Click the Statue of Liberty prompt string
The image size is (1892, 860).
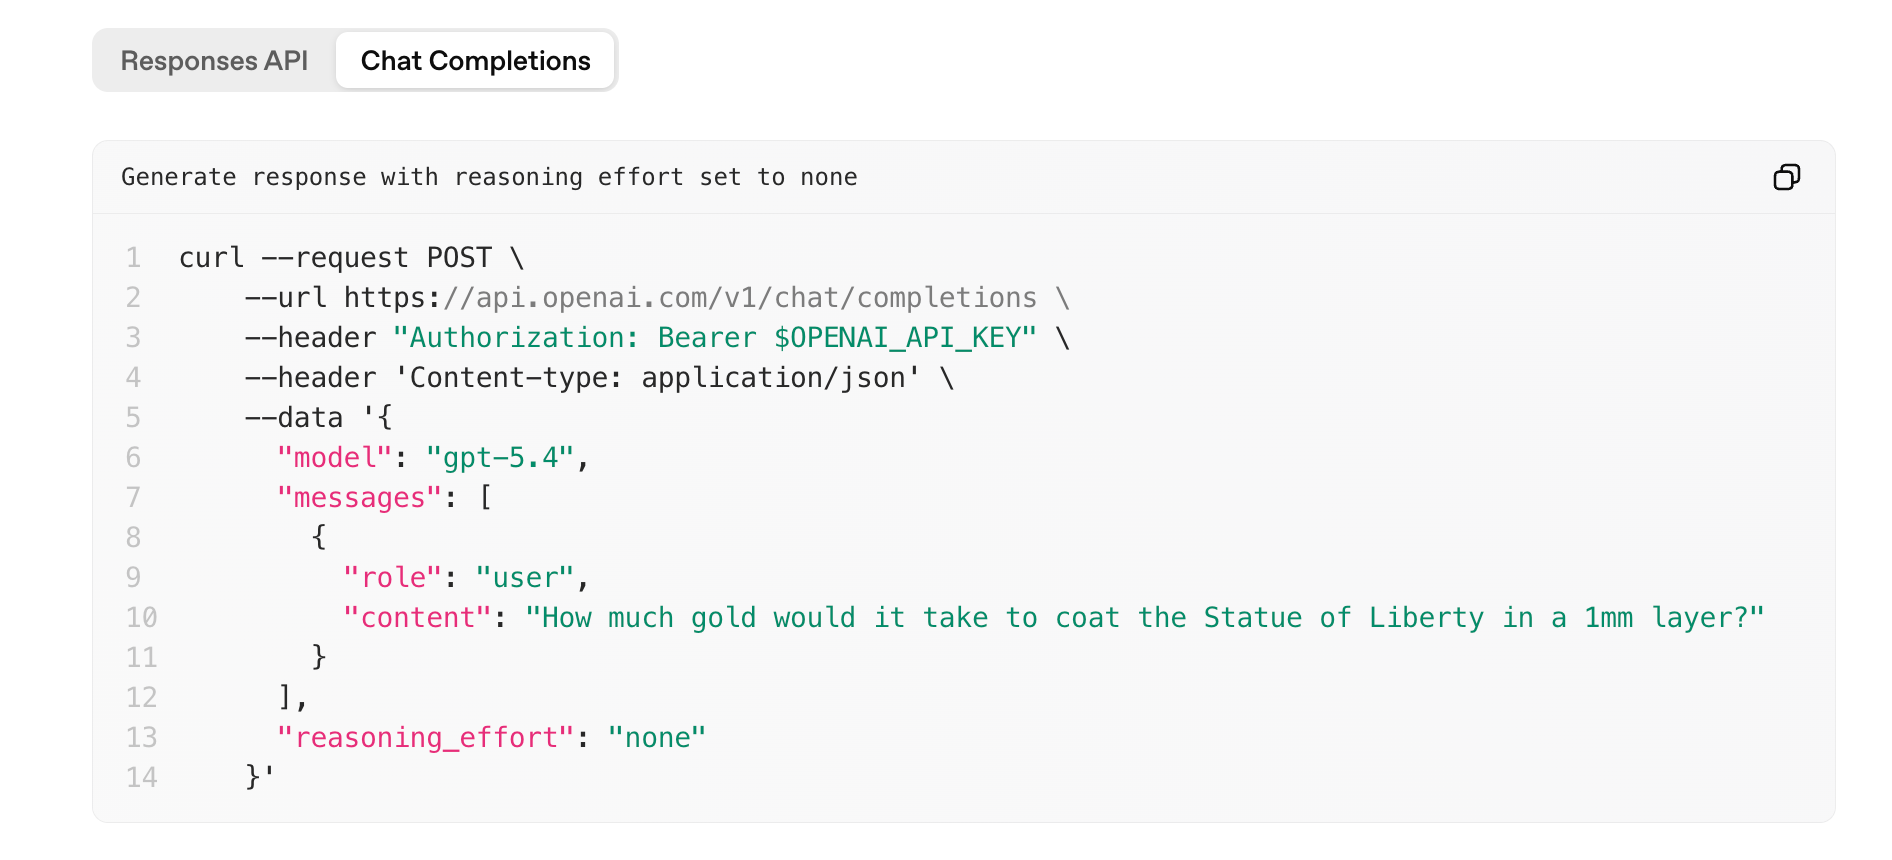pyautogui.click(x=1144, y=618)
